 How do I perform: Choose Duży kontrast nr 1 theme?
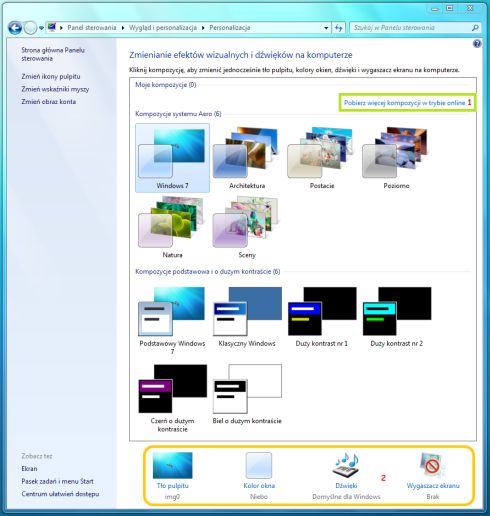coord(322,317)
